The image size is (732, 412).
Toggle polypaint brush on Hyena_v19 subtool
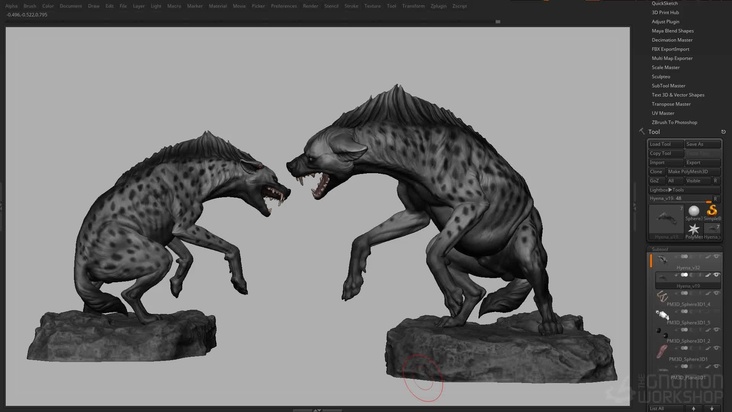pyautogui.click(x=708, y=275)
